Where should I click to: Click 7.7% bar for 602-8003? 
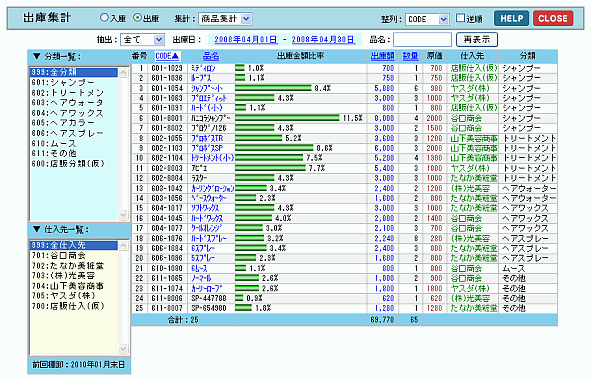click(x=270, y=168)
